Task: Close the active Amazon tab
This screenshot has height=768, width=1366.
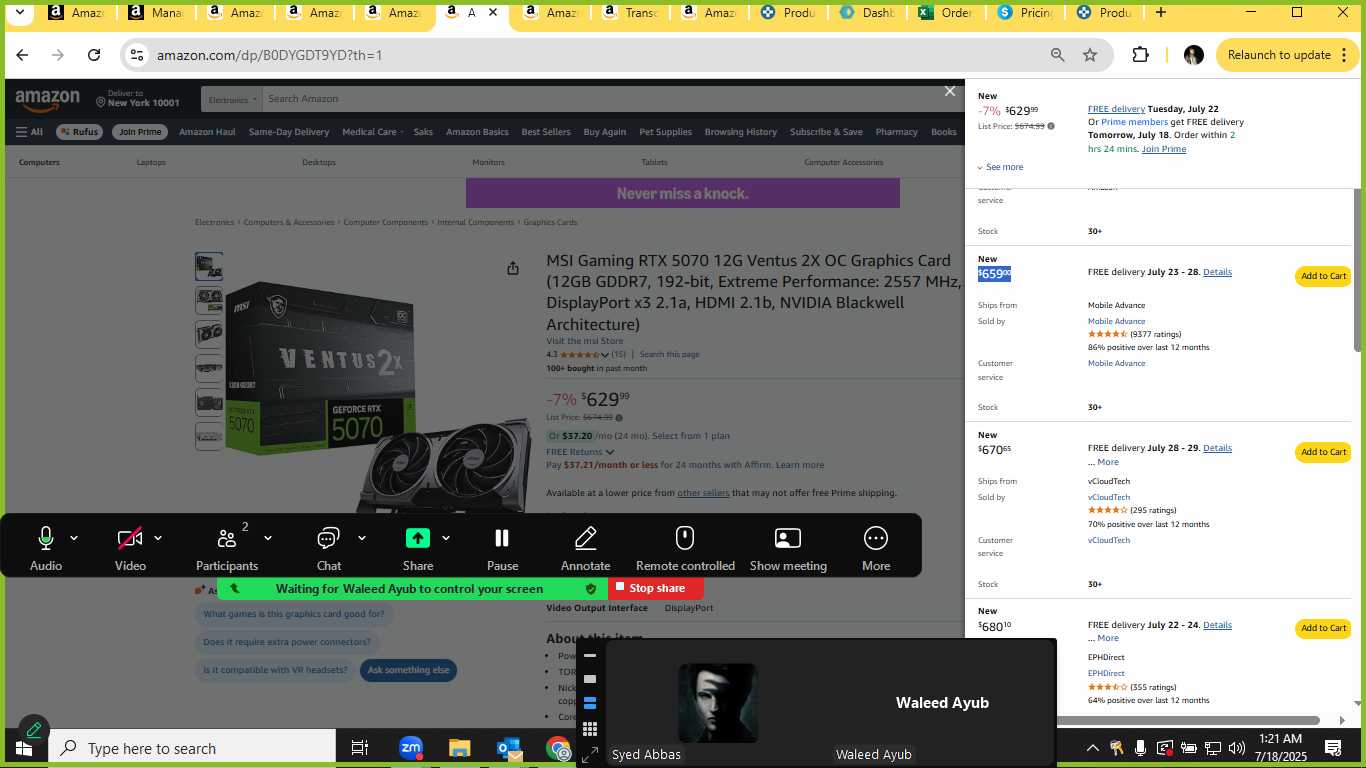Action: coord(493,13)
